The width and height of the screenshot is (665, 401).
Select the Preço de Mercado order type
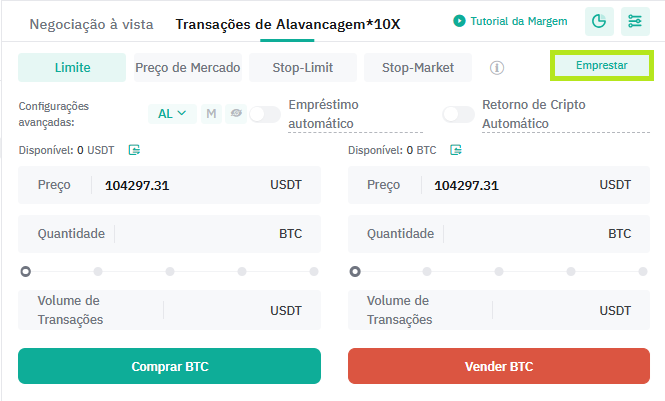(188, 67)
